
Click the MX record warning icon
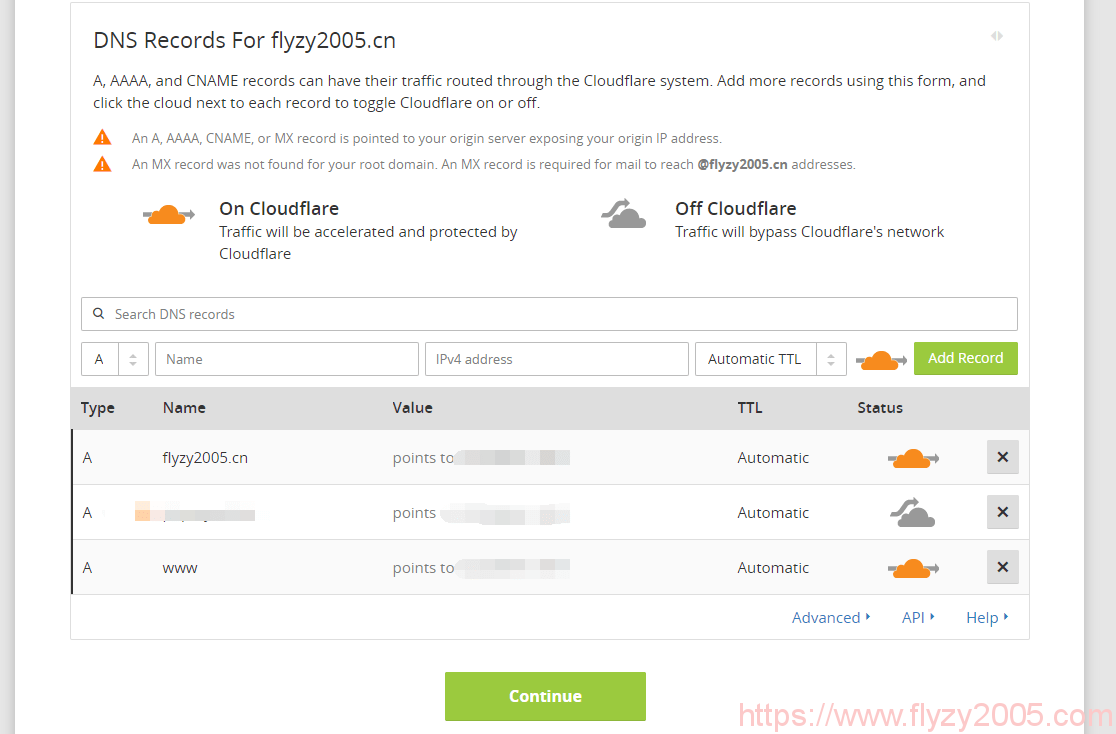click(x=102, y=164)
